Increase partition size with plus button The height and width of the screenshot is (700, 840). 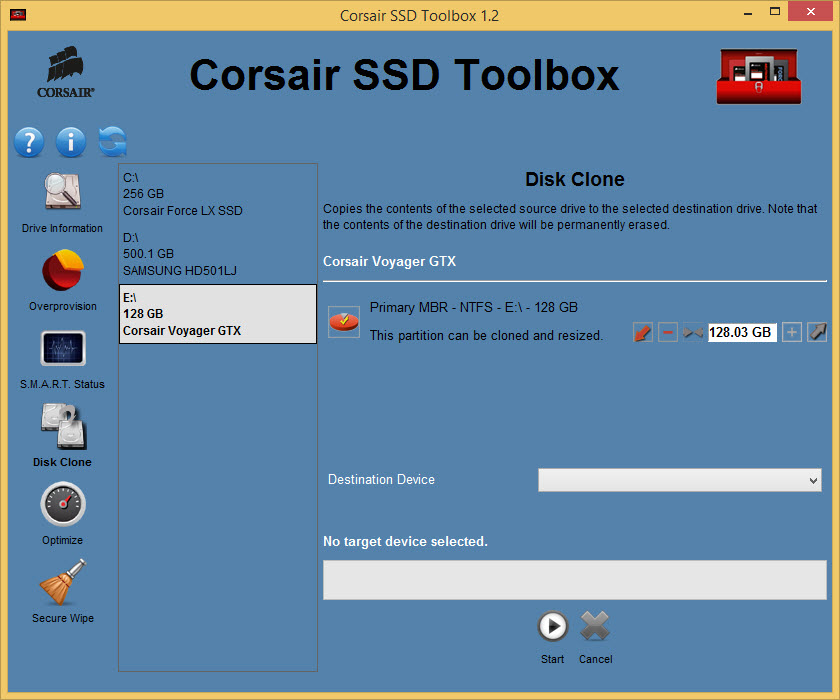(x=792, y=333)
